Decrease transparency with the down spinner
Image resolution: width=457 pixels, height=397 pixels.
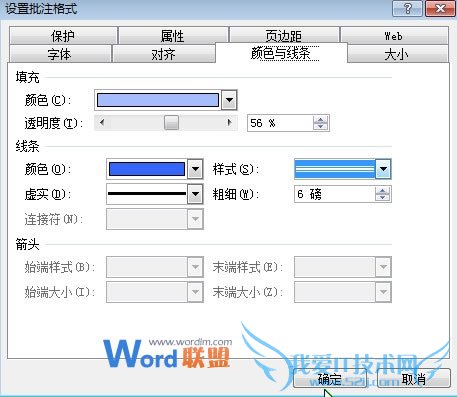[x=321, y=127]
